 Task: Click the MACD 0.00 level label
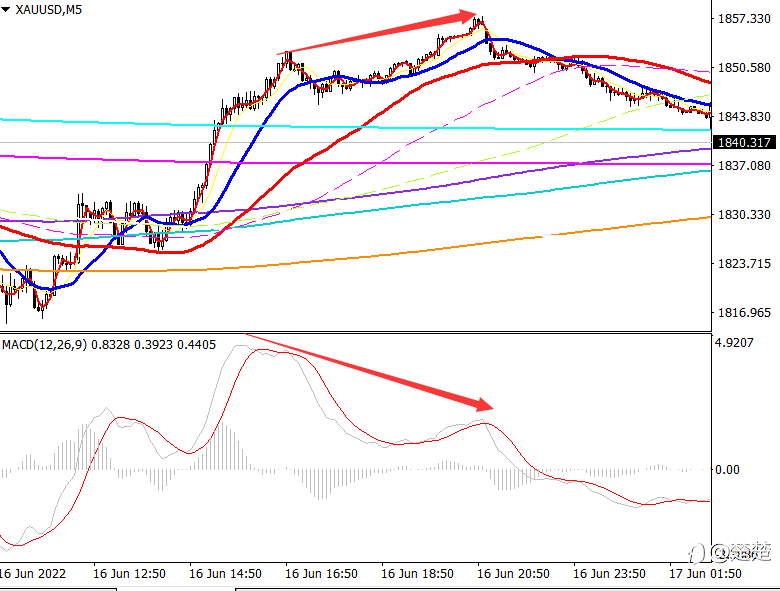coord(728,469)
